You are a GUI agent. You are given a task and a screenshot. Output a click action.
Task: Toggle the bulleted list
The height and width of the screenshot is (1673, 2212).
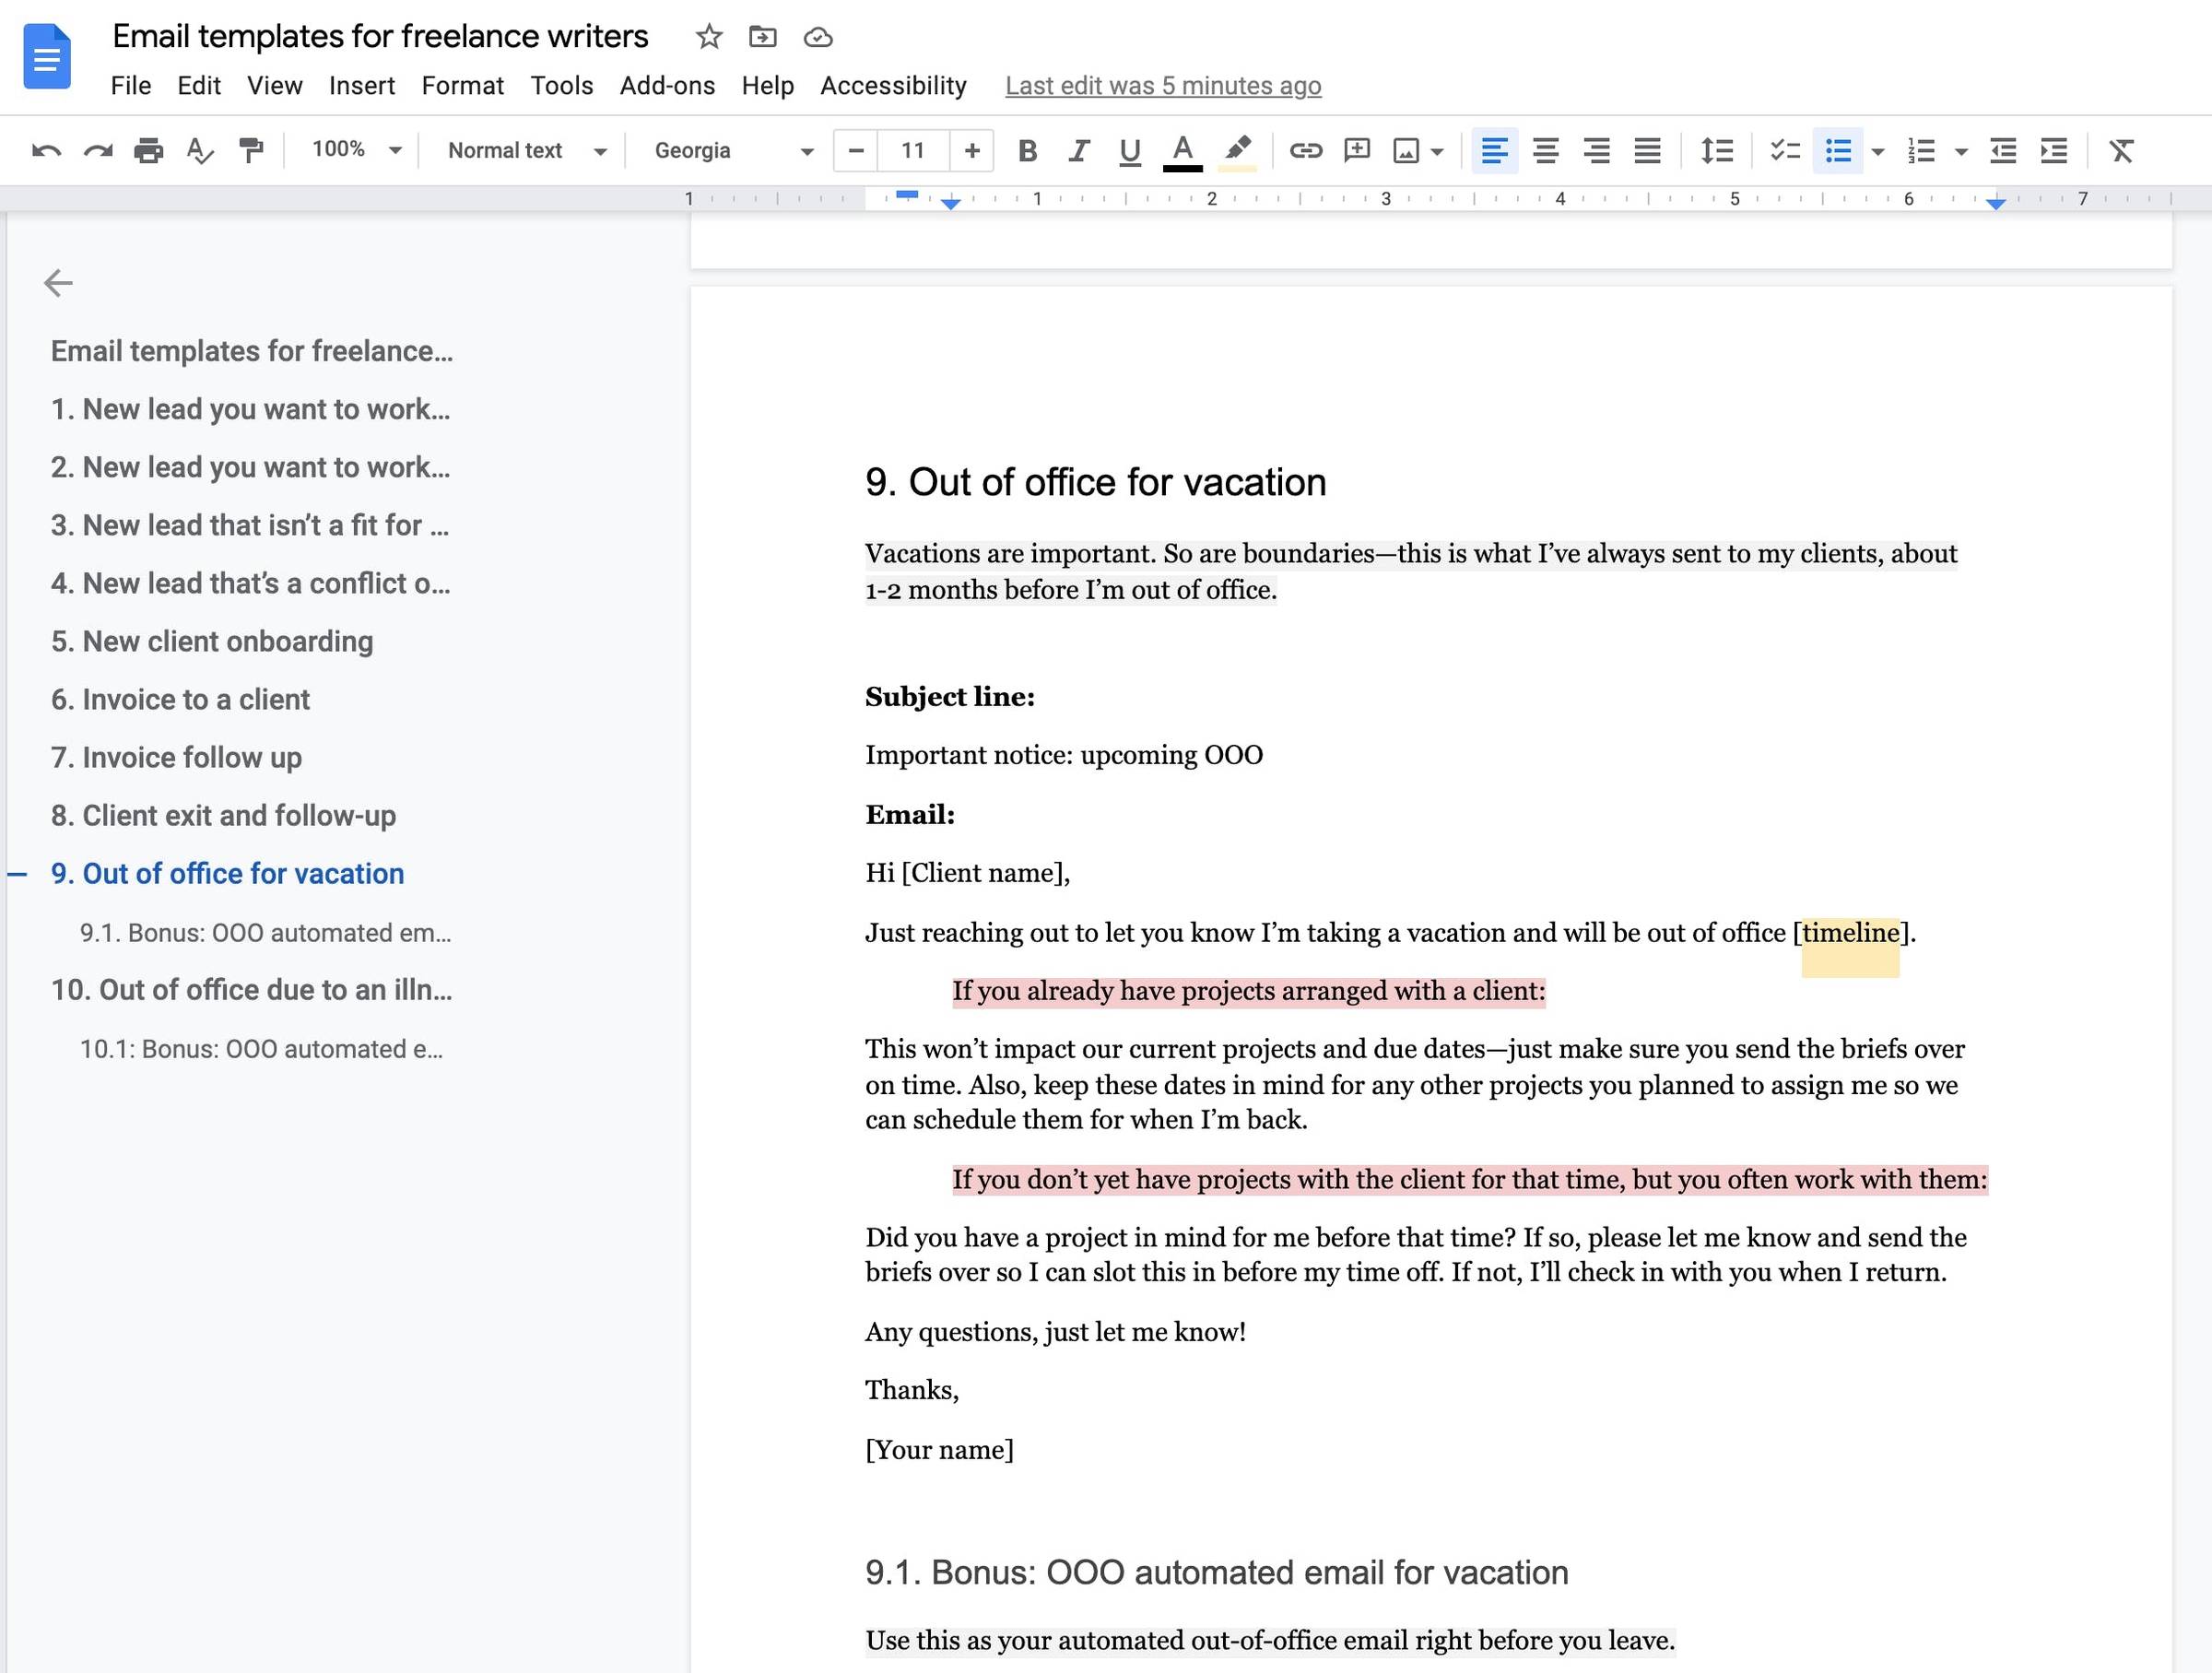[x=1837, y=151]
